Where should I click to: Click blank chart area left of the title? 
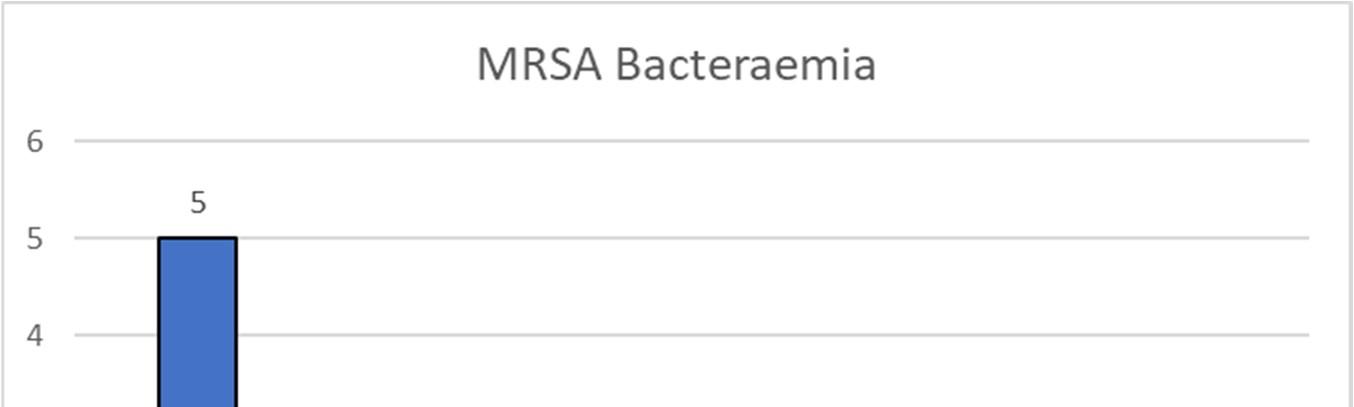[250, 65]
